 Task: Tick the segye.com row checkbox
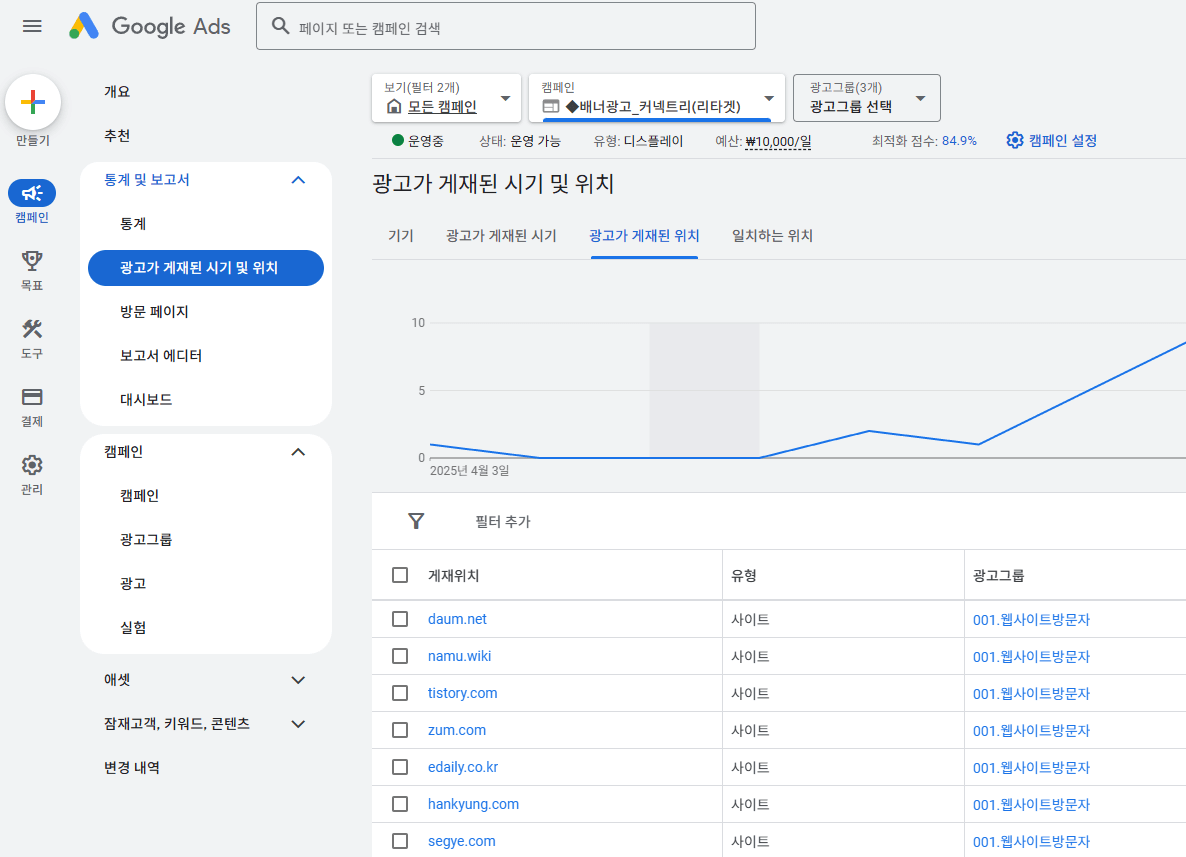400,841
